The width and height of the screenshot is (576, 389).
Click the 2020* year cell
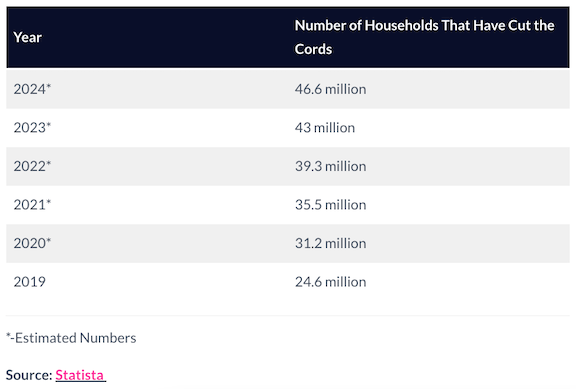[32, 243]
